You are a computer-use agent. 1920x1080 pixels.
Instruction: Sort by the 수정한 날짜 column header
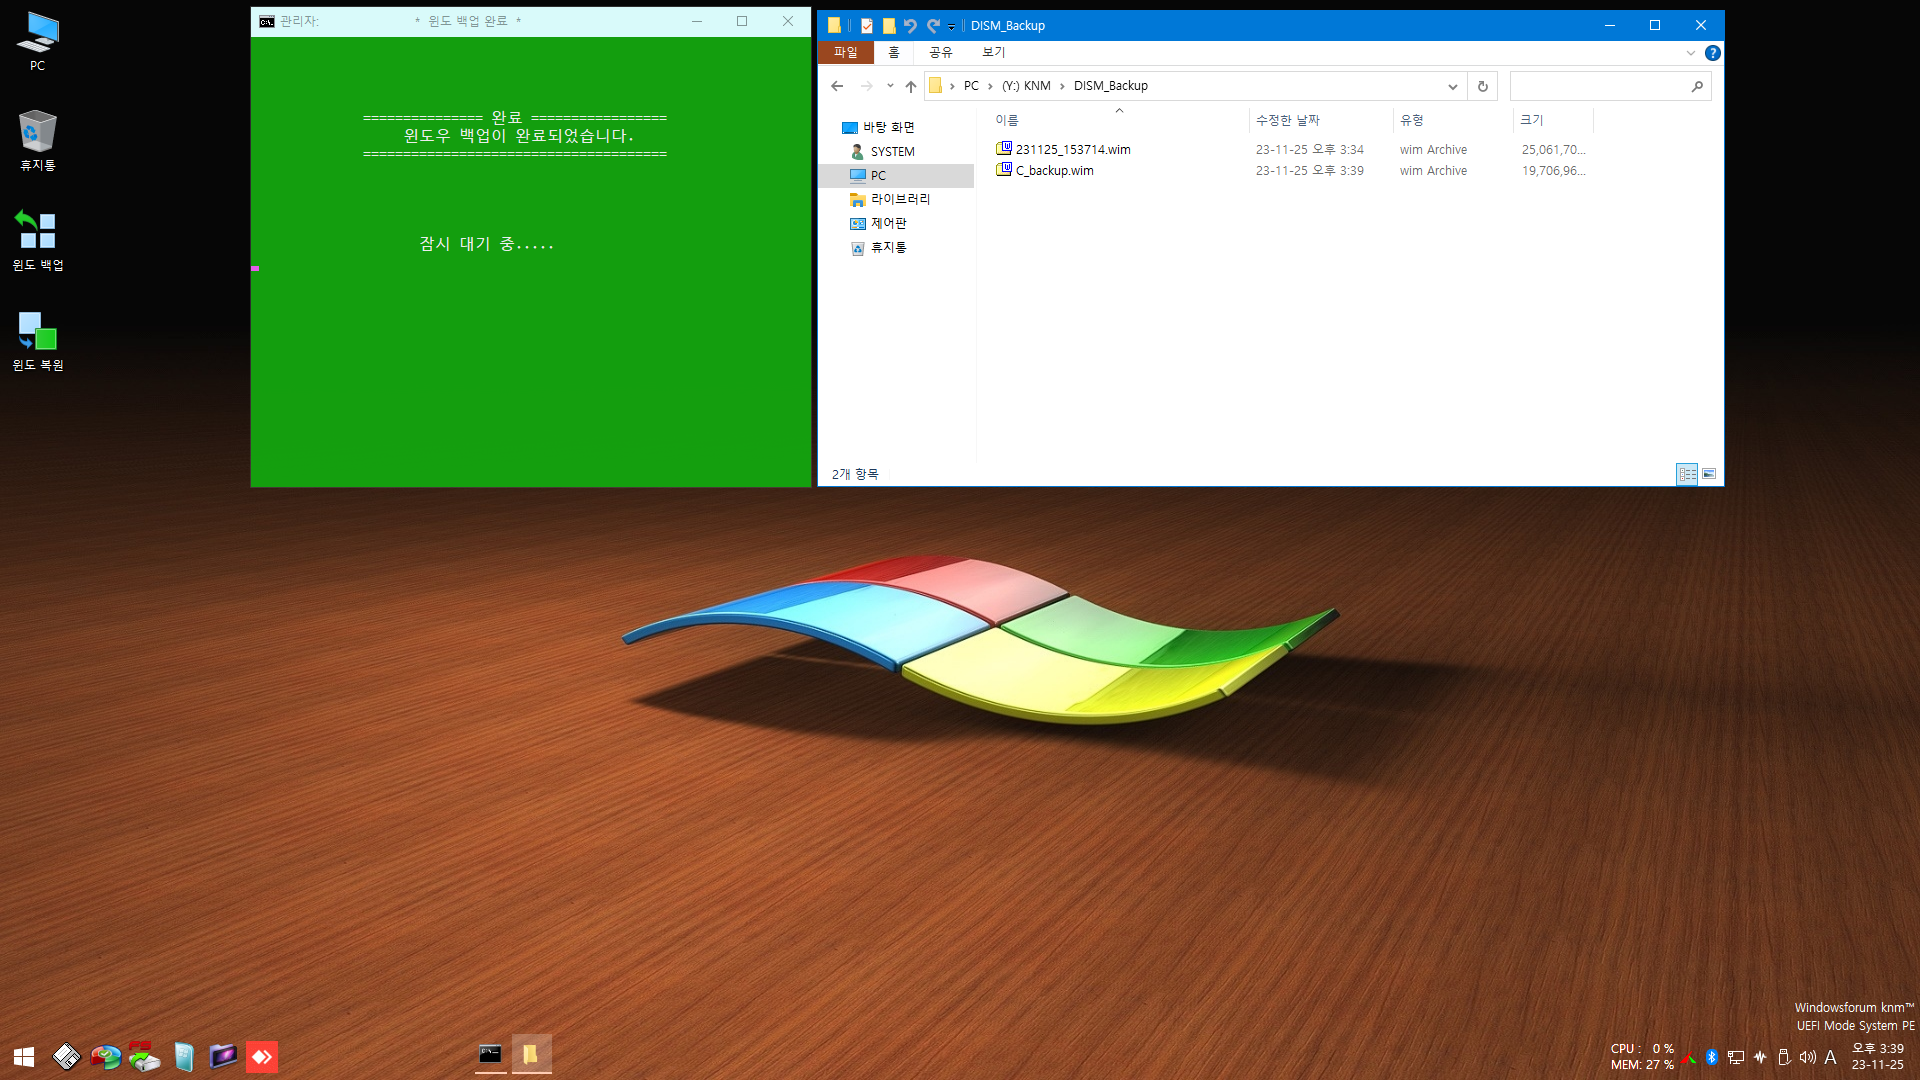coord(1320,120)
